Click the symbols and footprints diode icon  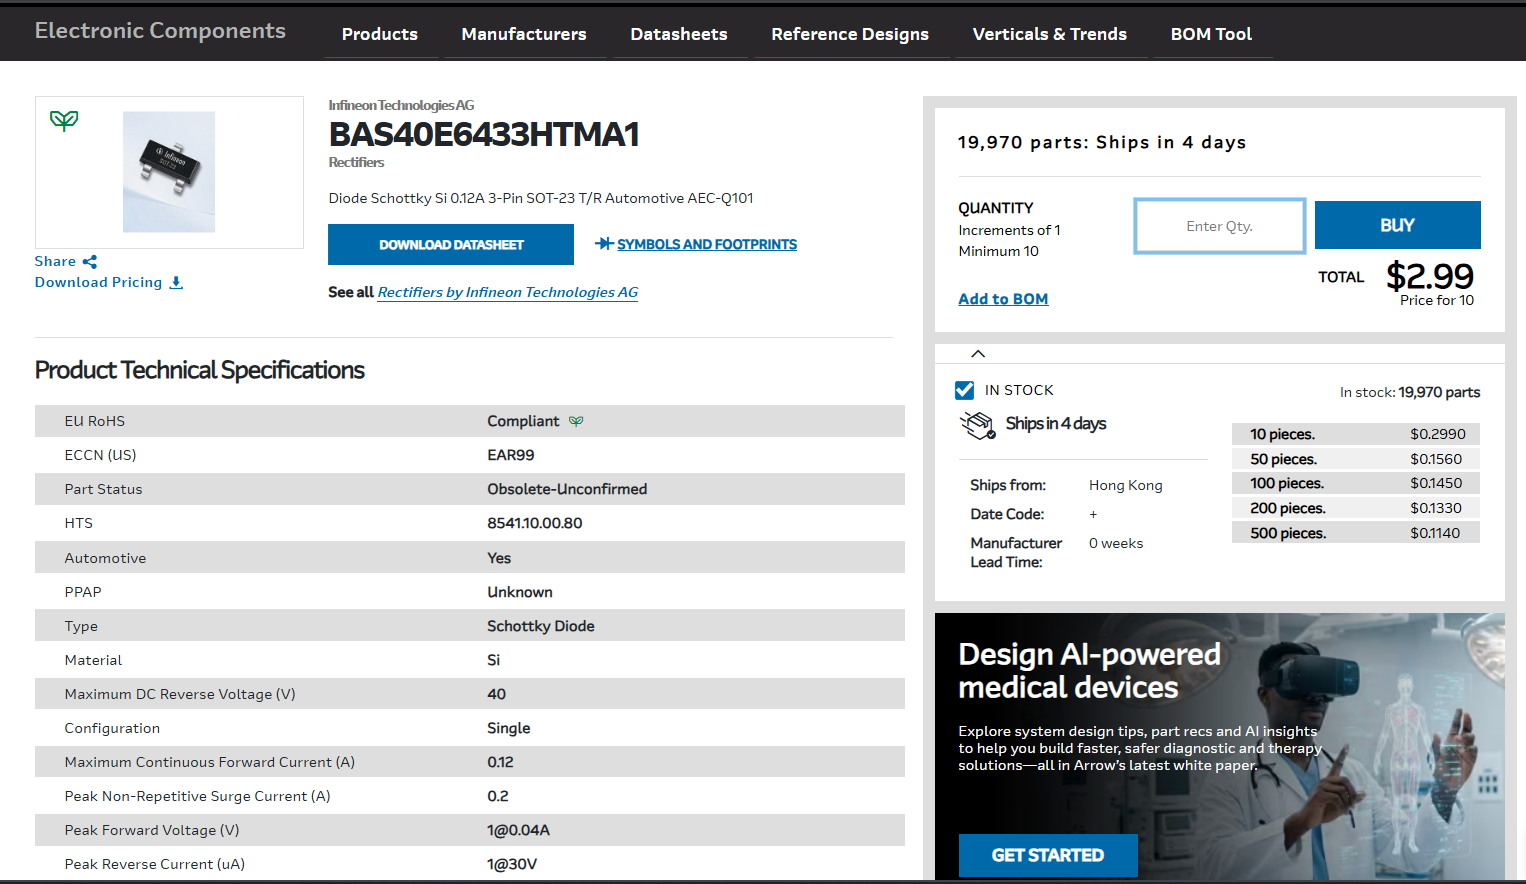pos(604,244)
